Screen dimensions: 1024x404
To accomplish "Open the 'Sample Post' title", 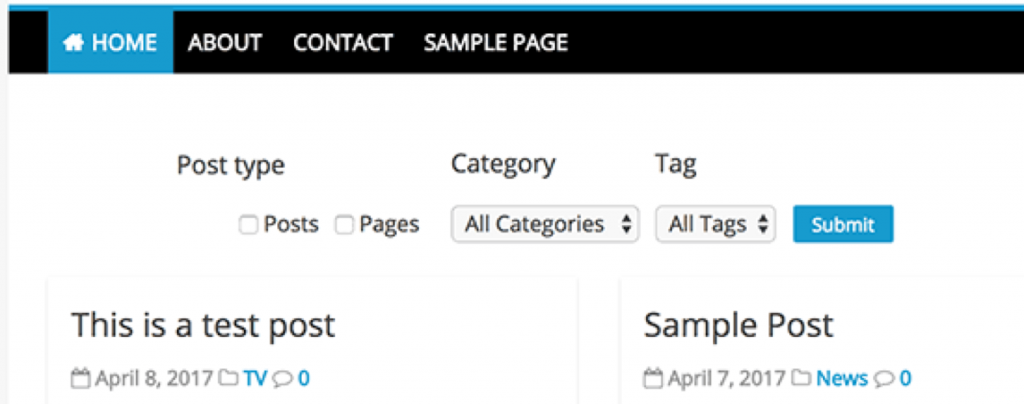I will 739,325.
